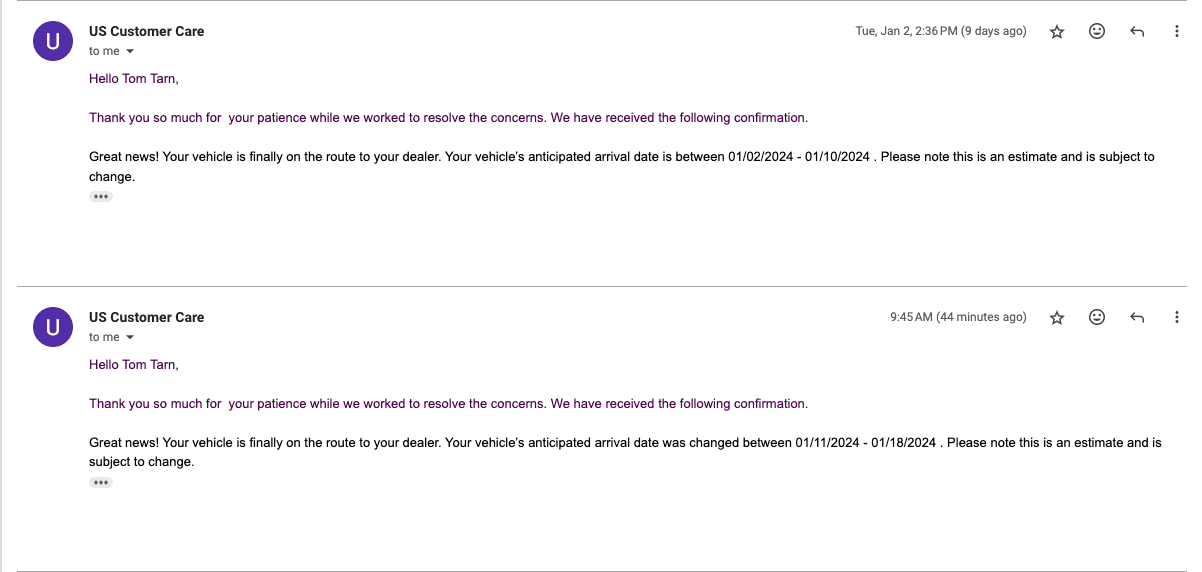Open more options for January 2 email
The height and width of the screenshot is (572, 1202).
tap(1177, 32)
